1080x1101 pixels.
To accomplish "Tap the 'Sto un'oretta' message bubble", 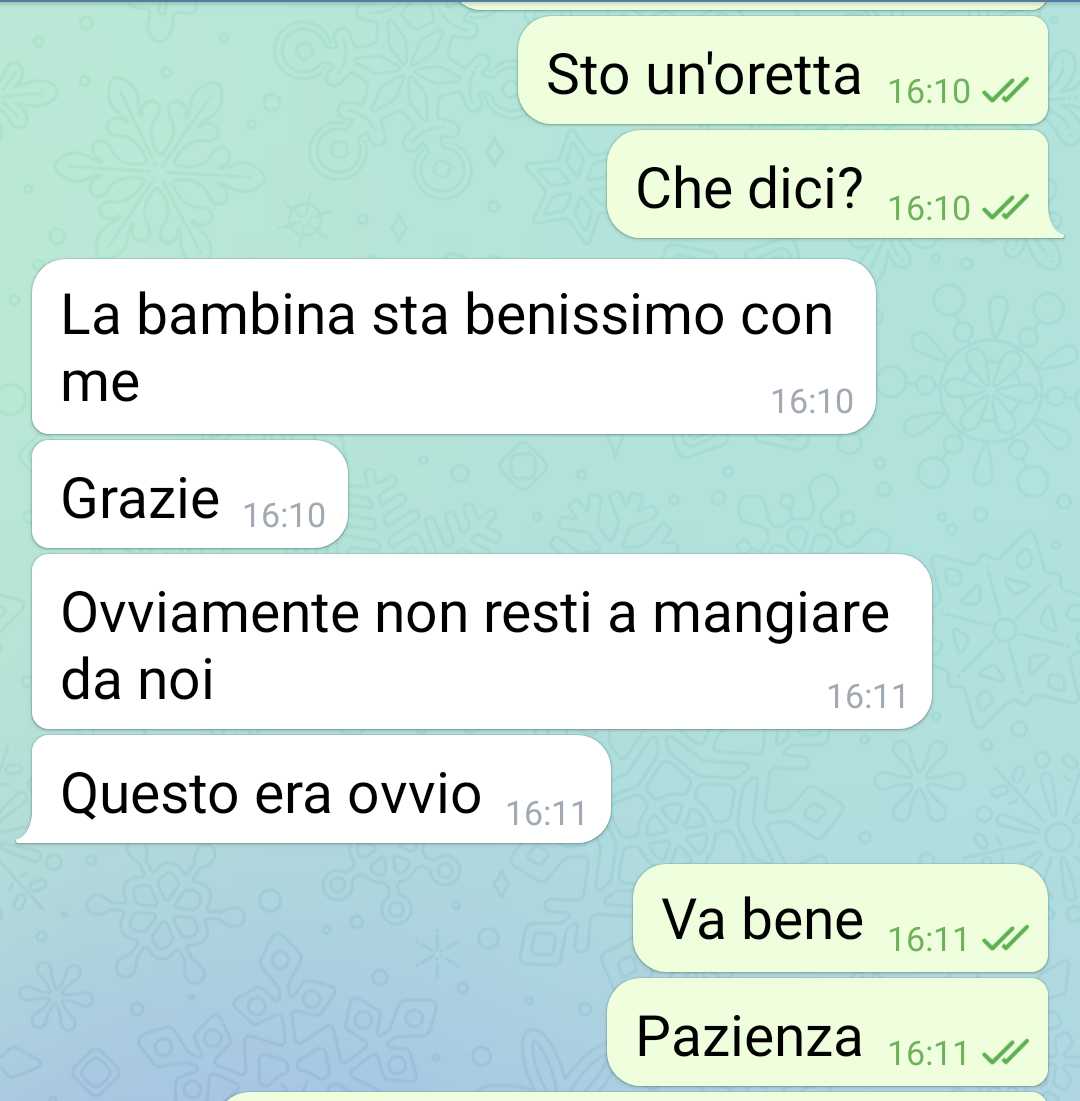I will (x=783, y=71).
